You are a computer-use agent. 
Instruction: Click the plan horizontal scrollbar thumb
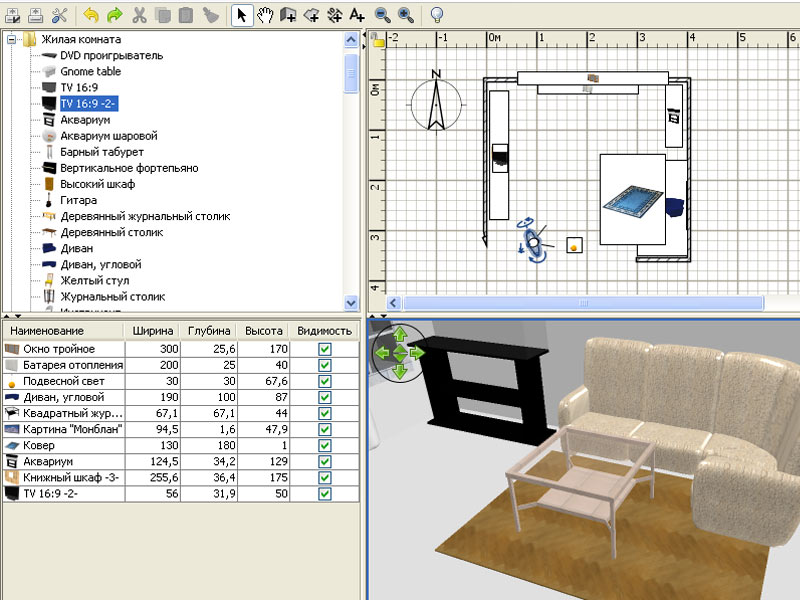[x=584, y=303]
